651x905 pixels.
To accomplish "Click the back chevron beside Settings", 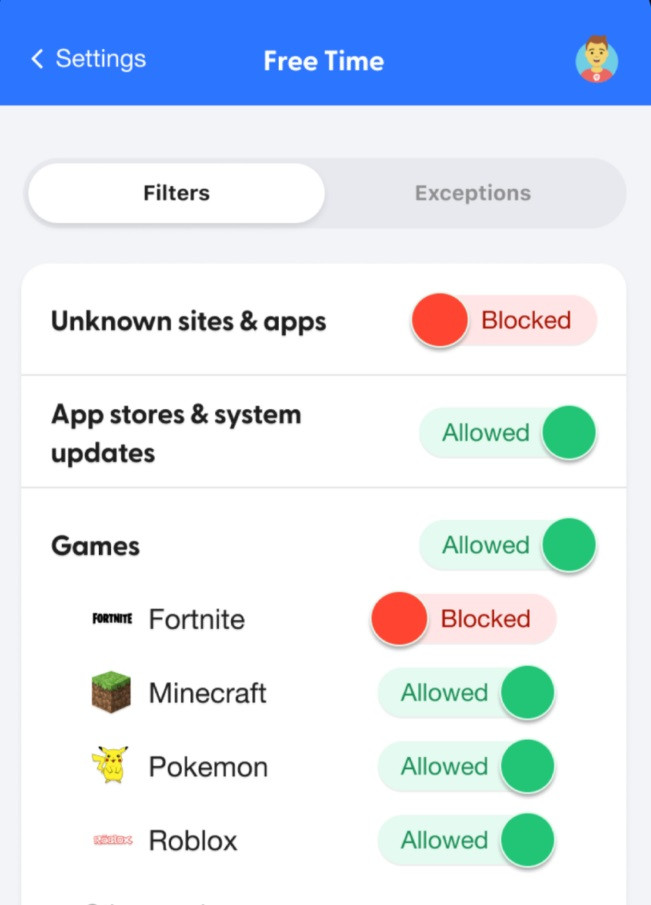I will click(36, 59).
